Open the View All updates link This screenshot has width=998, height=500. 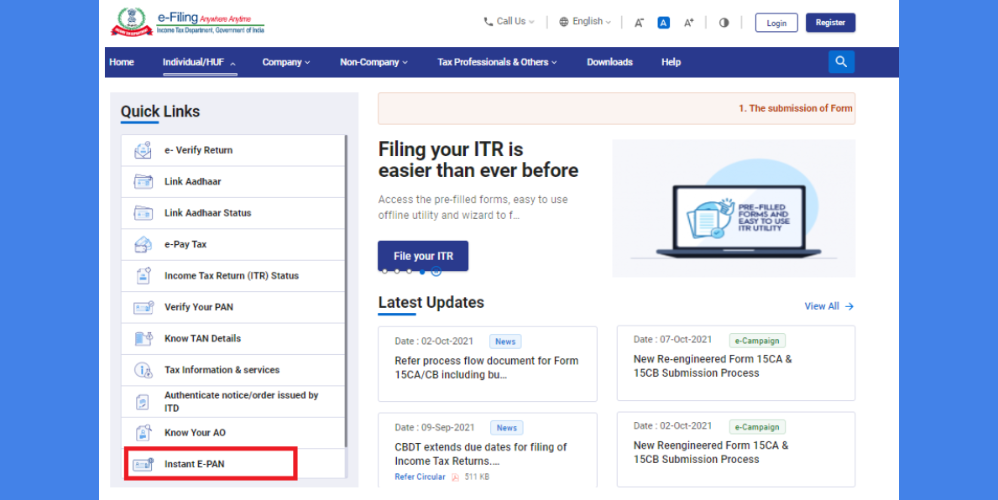click(x=829, y=307)
